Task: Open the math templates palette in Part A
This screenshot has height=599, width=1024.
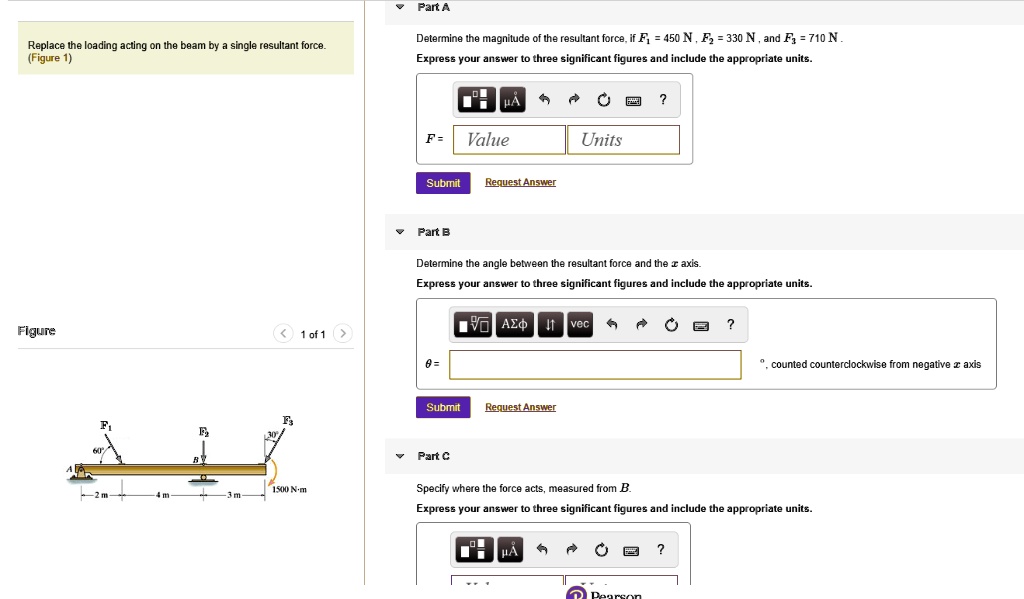Action: [479, 99]
